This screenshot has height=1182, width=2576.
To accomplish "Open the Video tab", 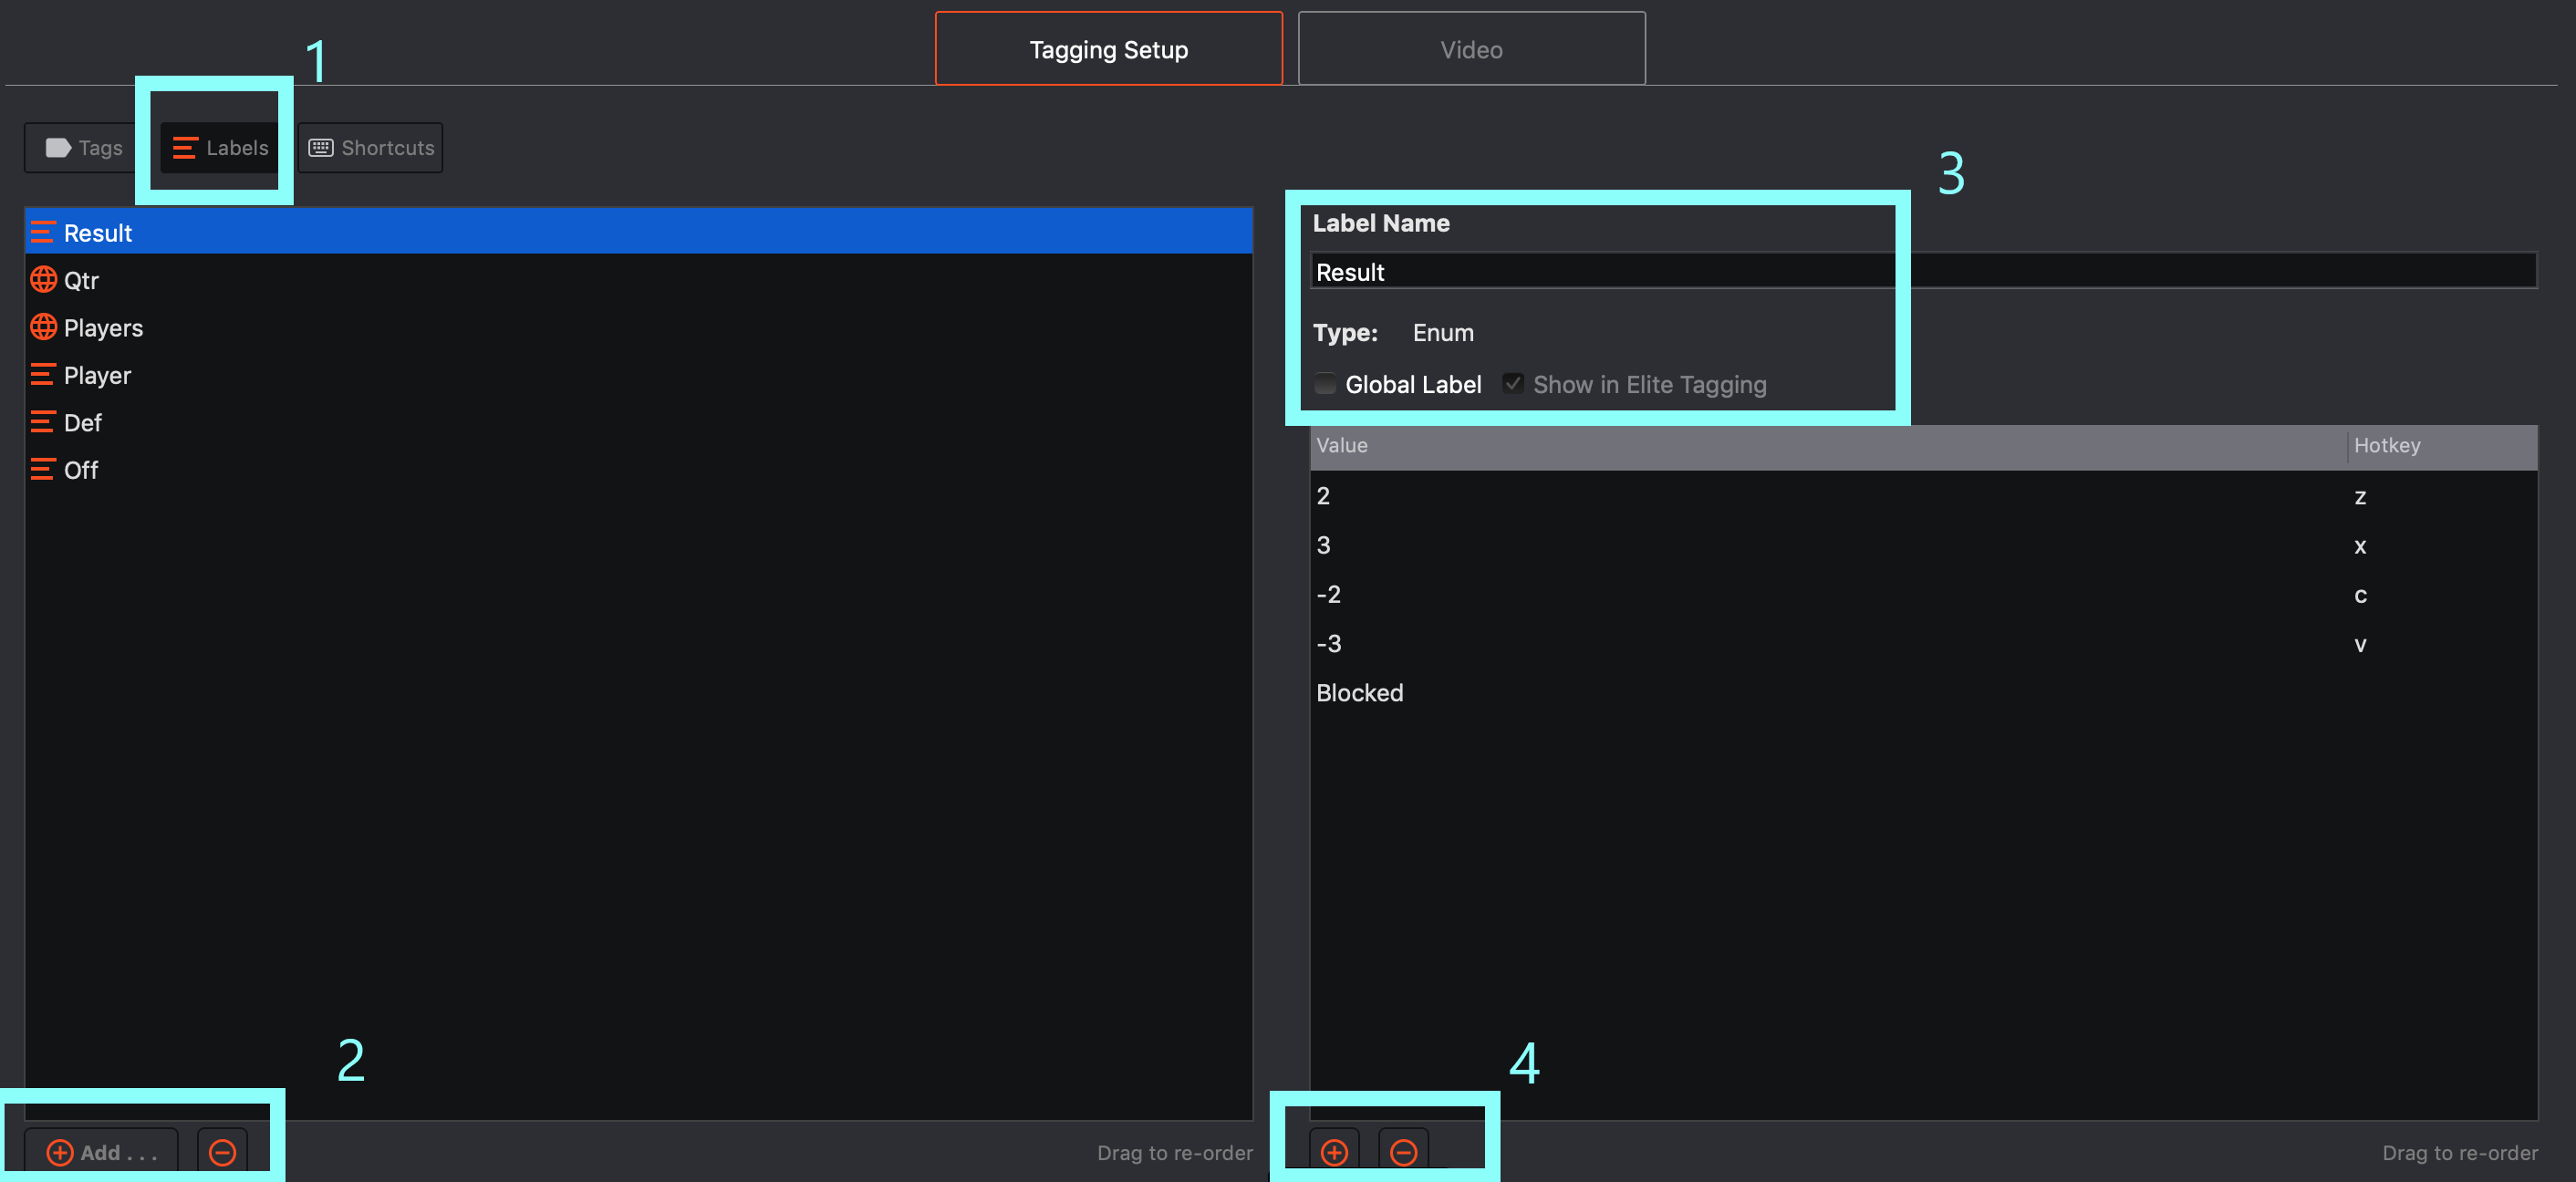I will [x=1471, y=49].
